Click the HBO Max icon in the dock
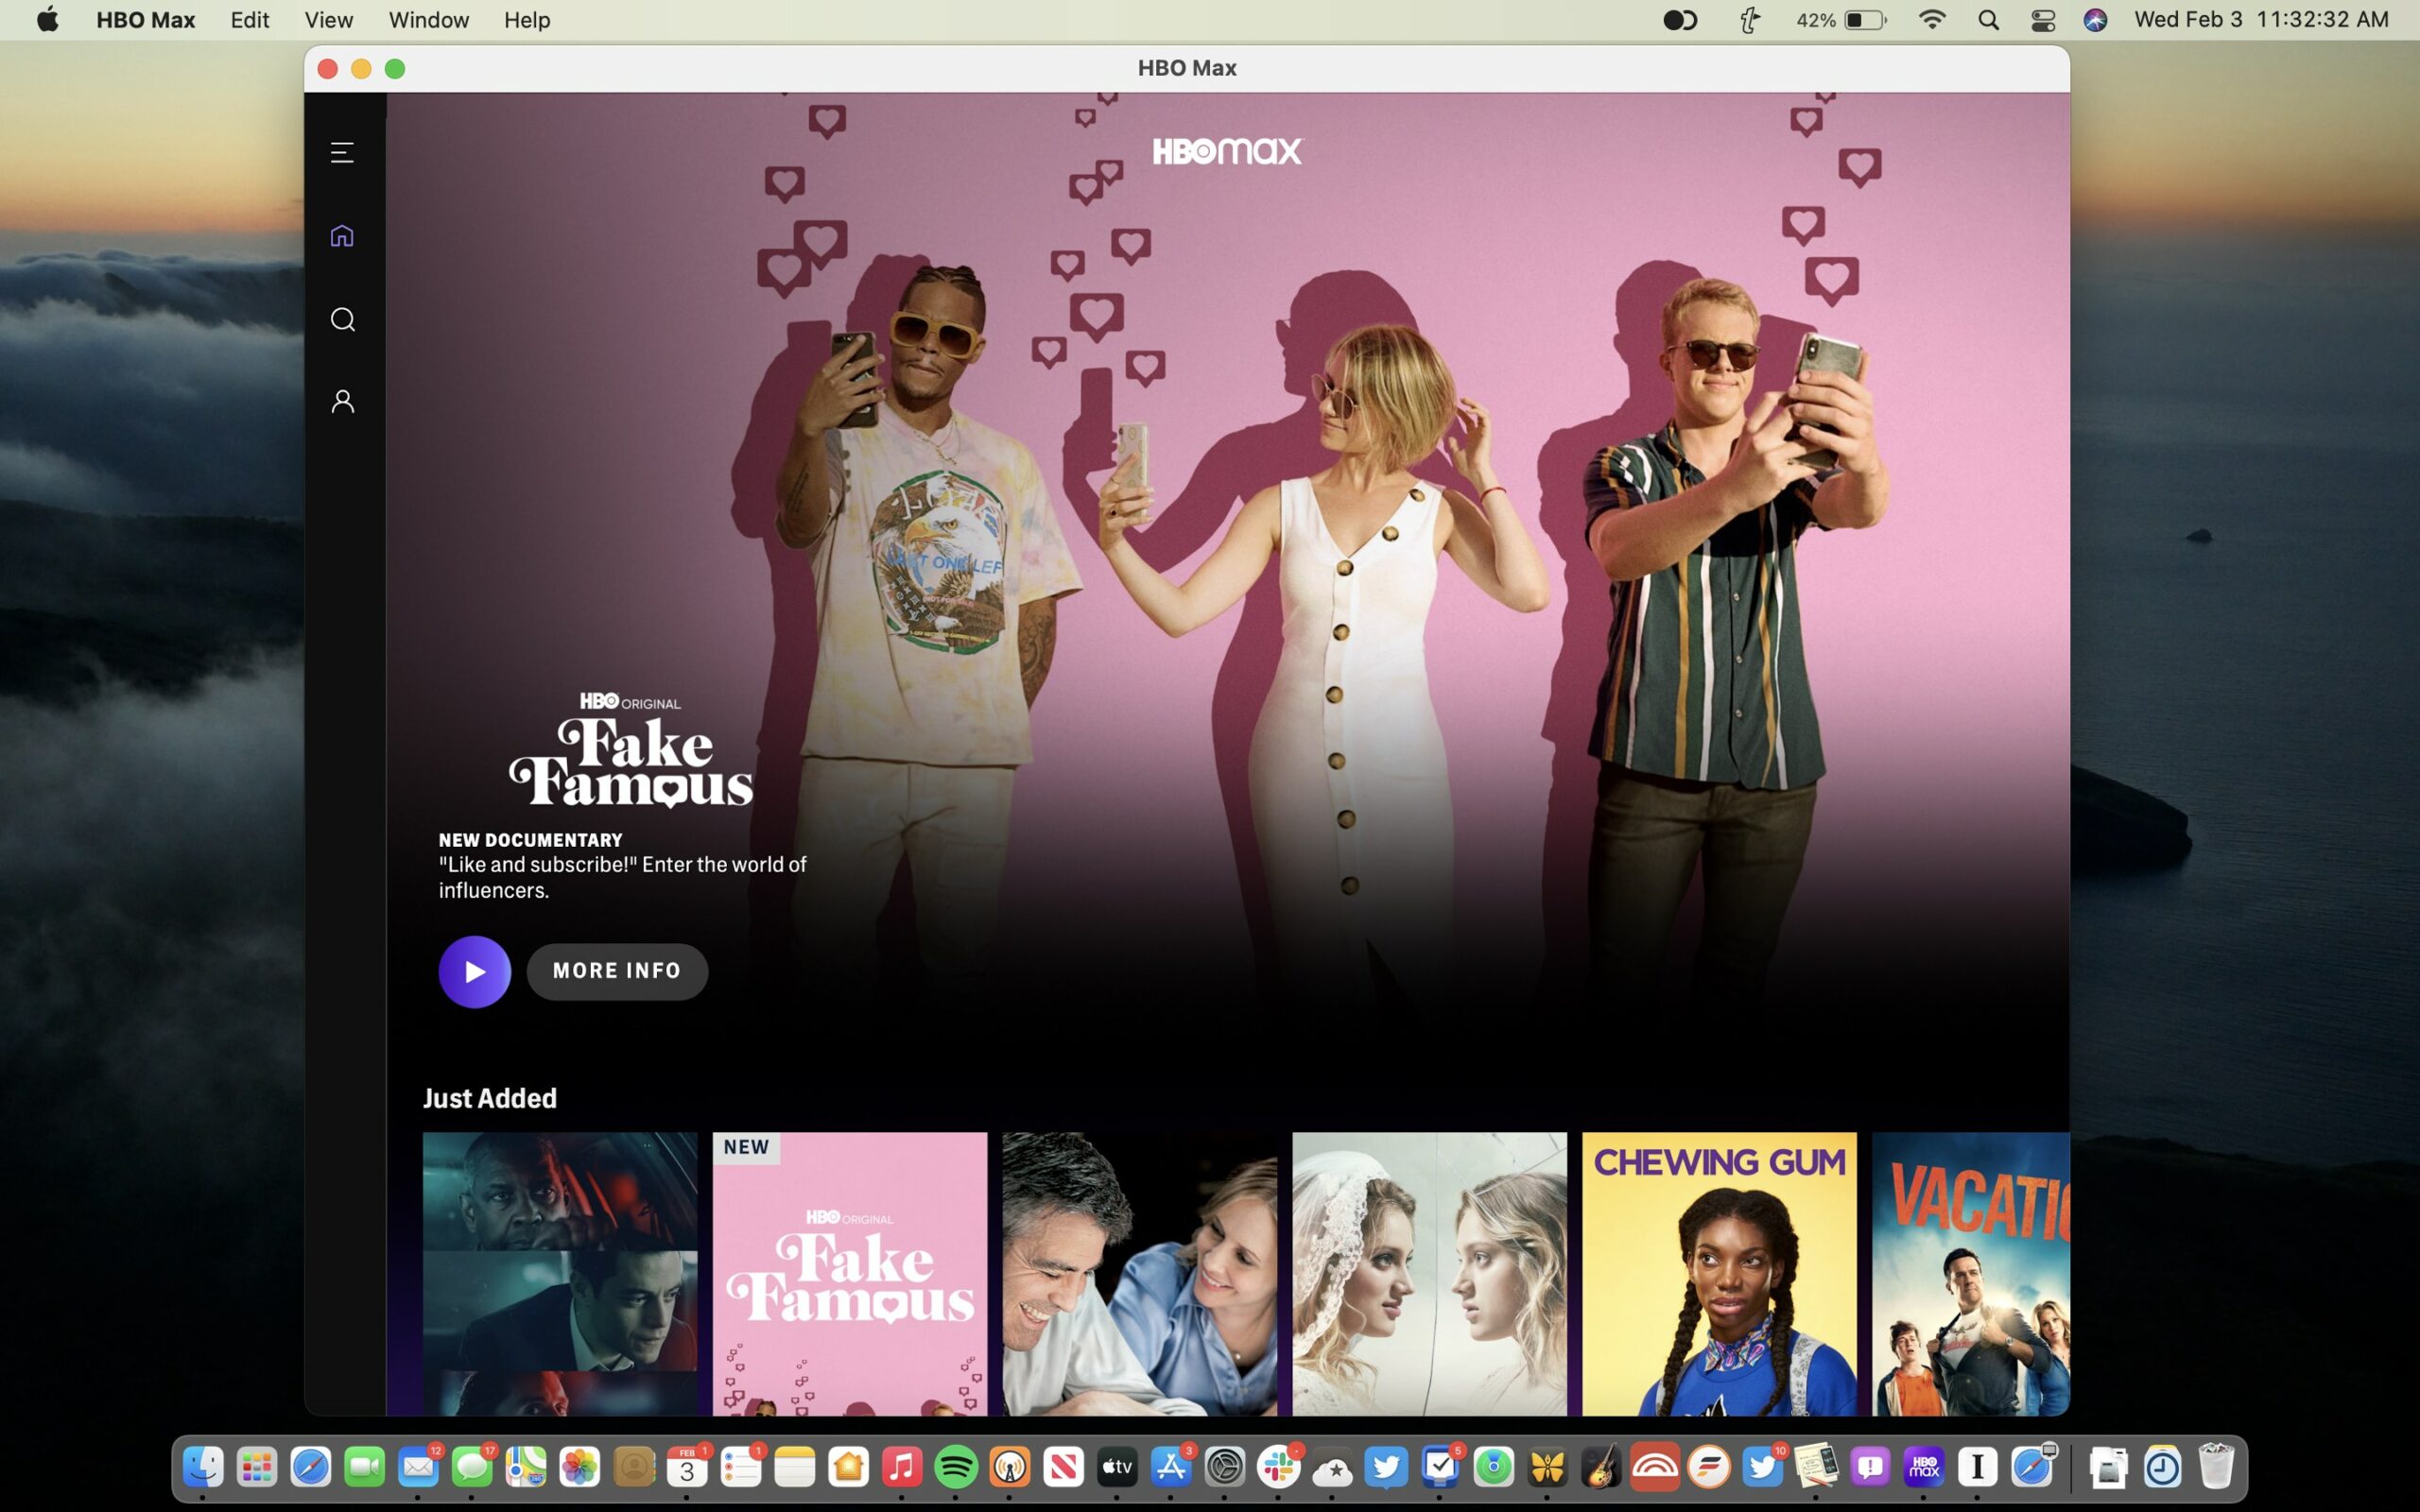Screen dimensions: 2420x1512 click(1924, 1467)
